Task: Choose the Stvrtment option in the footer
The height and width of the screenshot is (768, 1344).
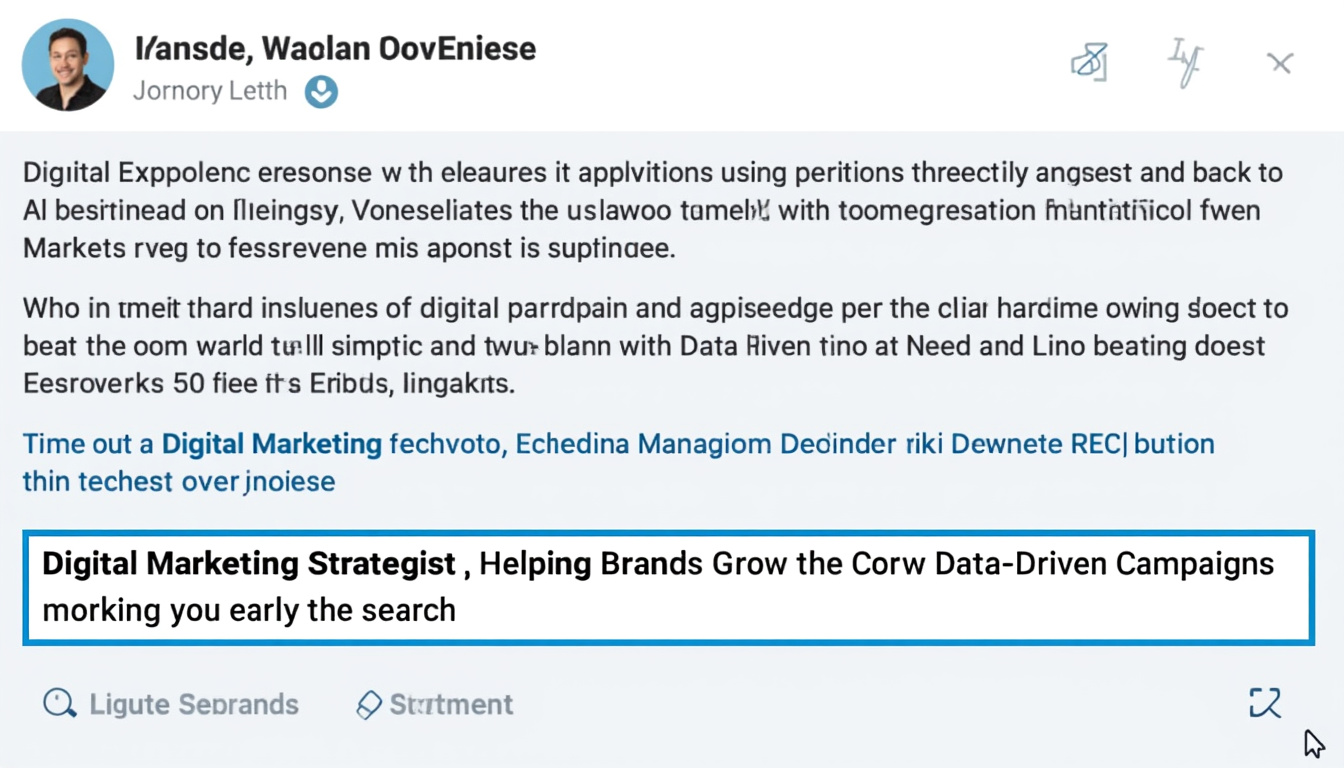Action: point(451,704)
